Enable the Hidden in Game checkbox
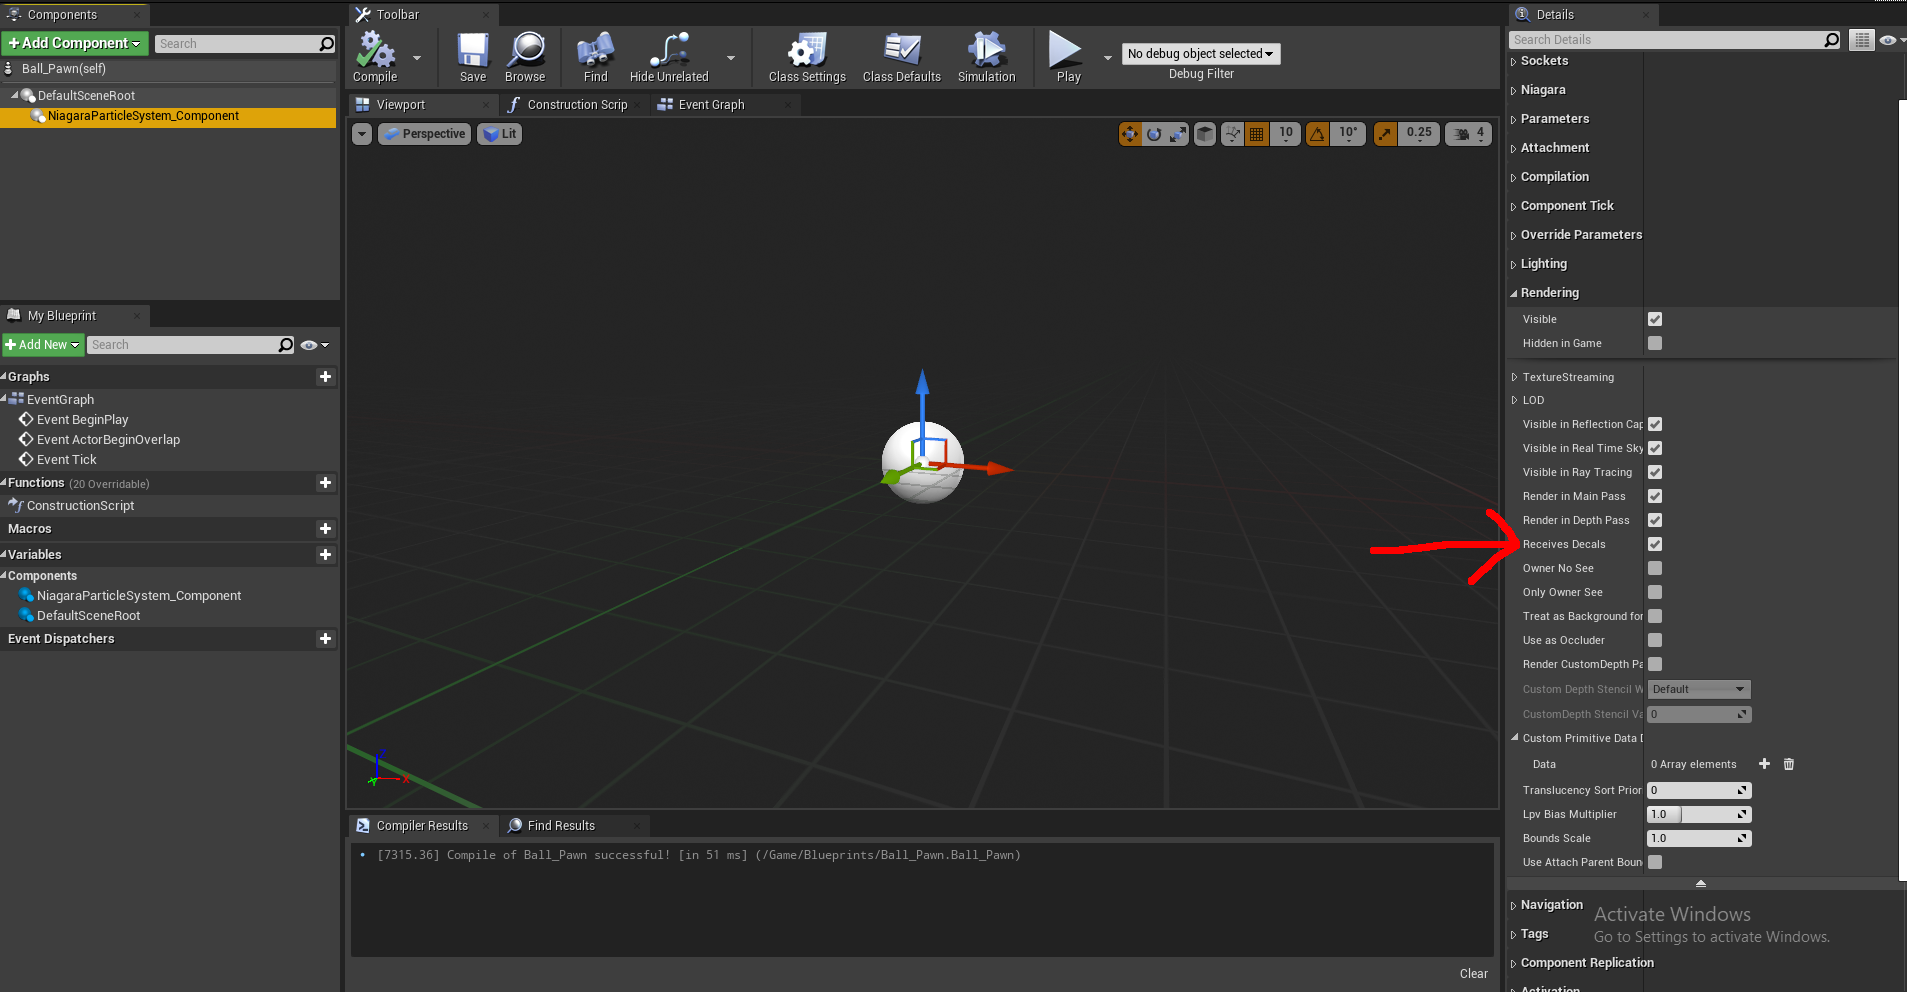 pos(1654,343)
